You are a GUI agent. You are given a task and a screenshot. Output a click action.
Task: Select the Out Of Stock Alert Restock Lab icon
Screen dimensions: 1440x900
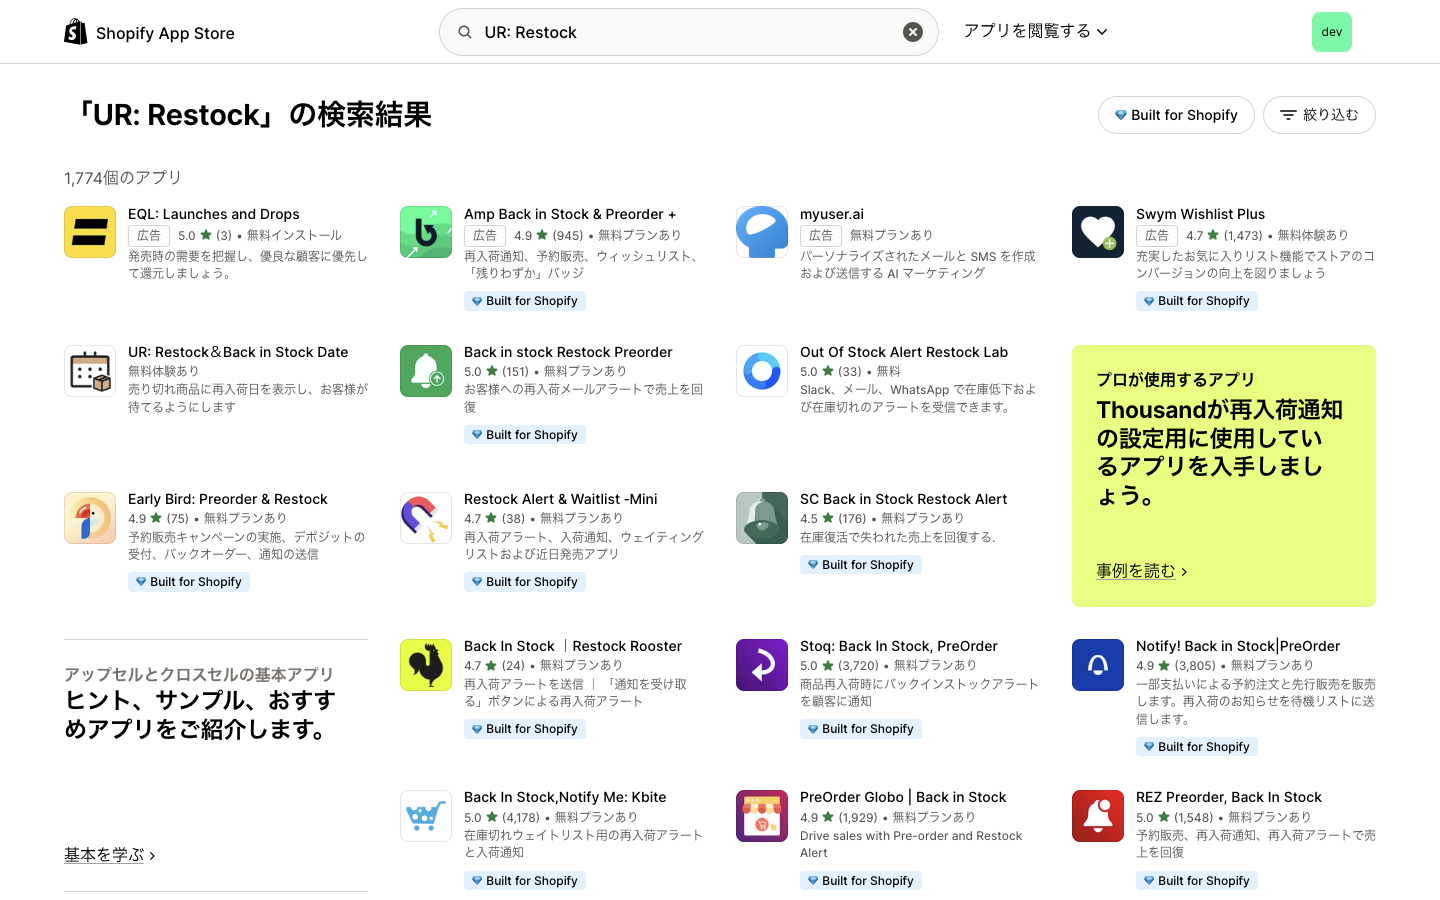coord(762,371)
